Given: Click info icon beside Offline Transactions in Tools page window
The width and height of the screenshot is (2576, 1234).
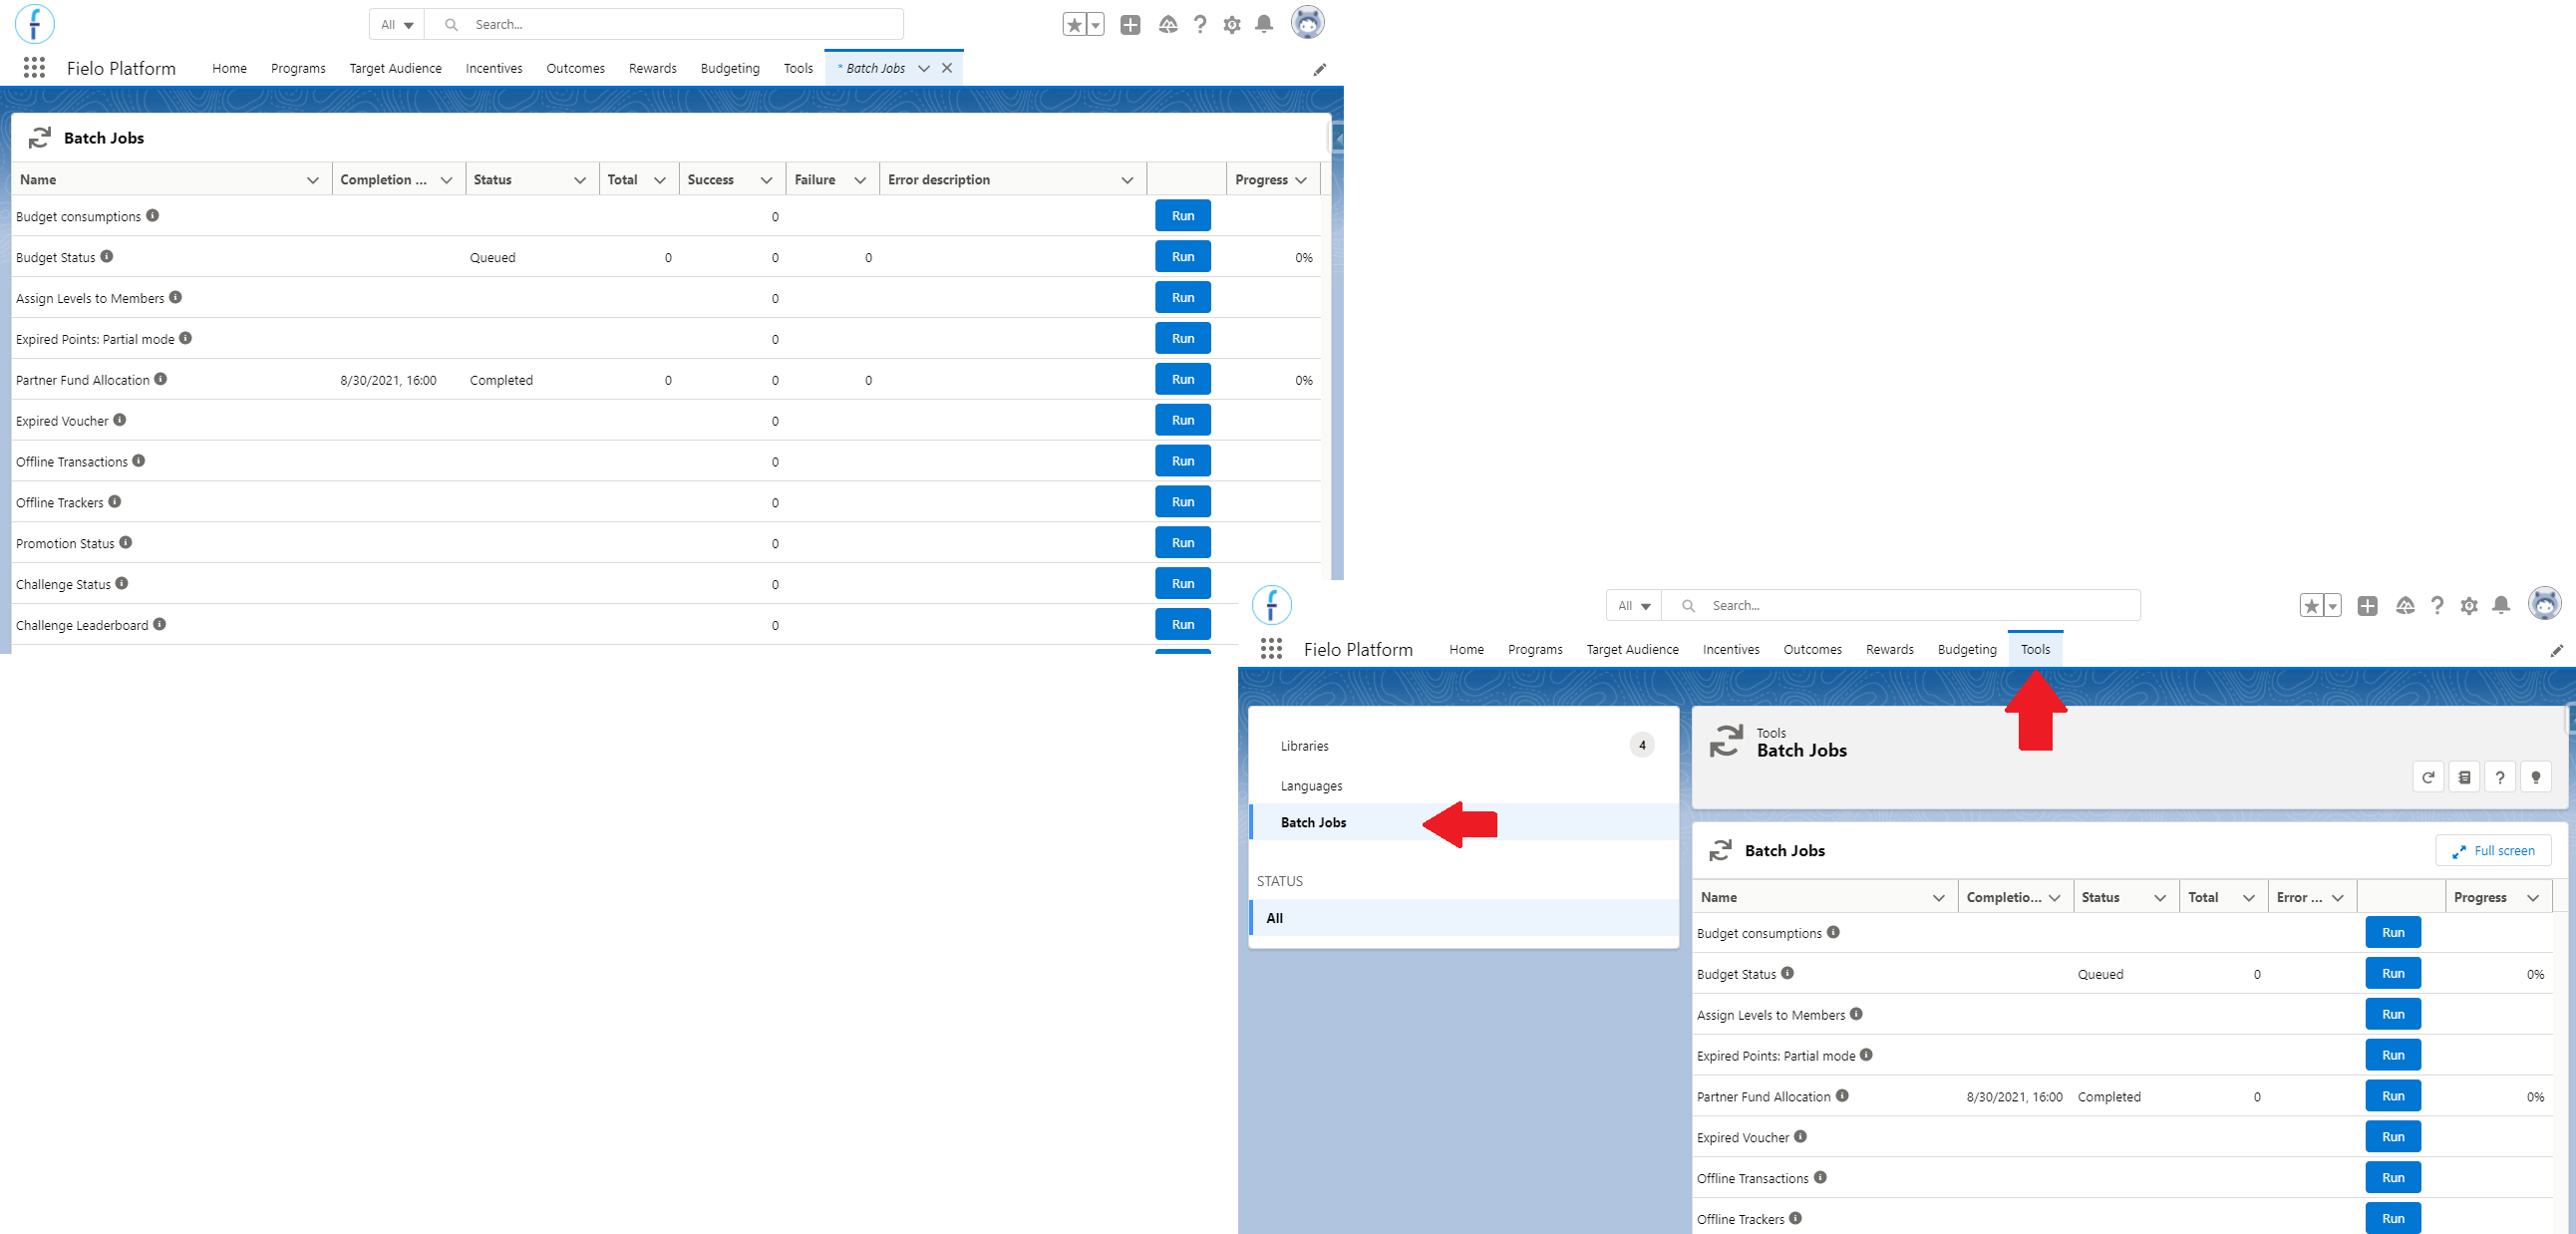Looking at the screenshot, I should tap(1821, 1177).
